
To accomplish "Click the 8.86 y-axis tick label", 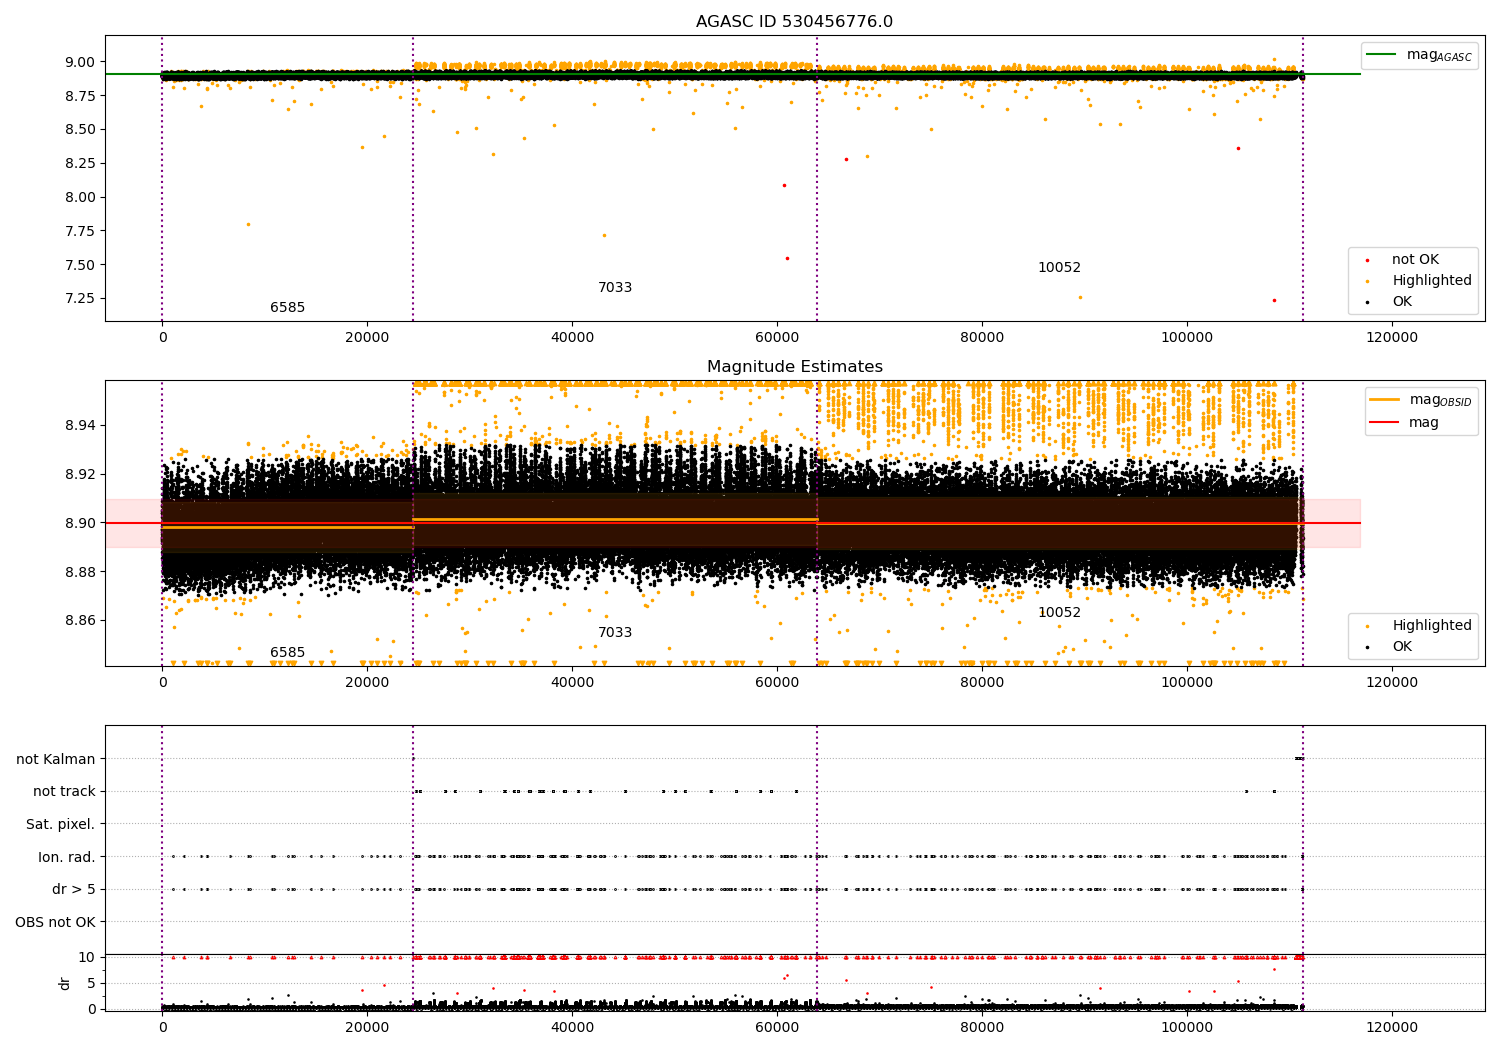I will (80, 621).
